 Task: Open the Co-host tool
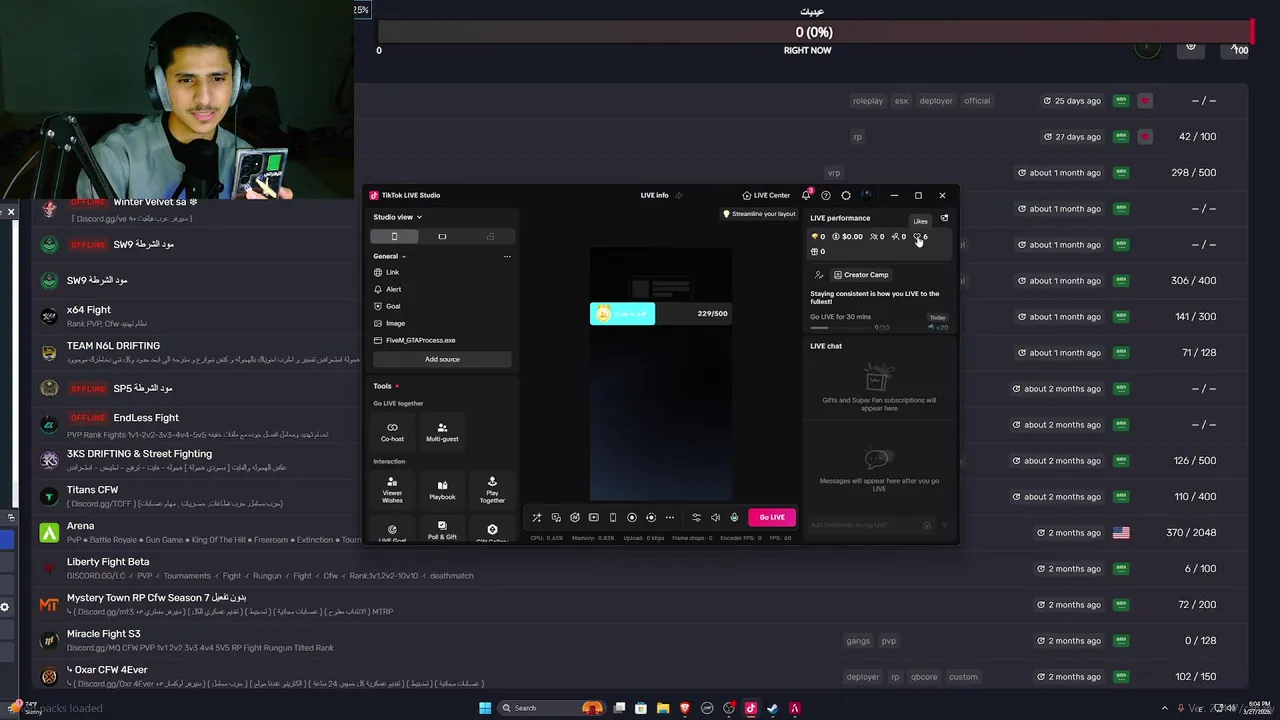tap(392, 431)
